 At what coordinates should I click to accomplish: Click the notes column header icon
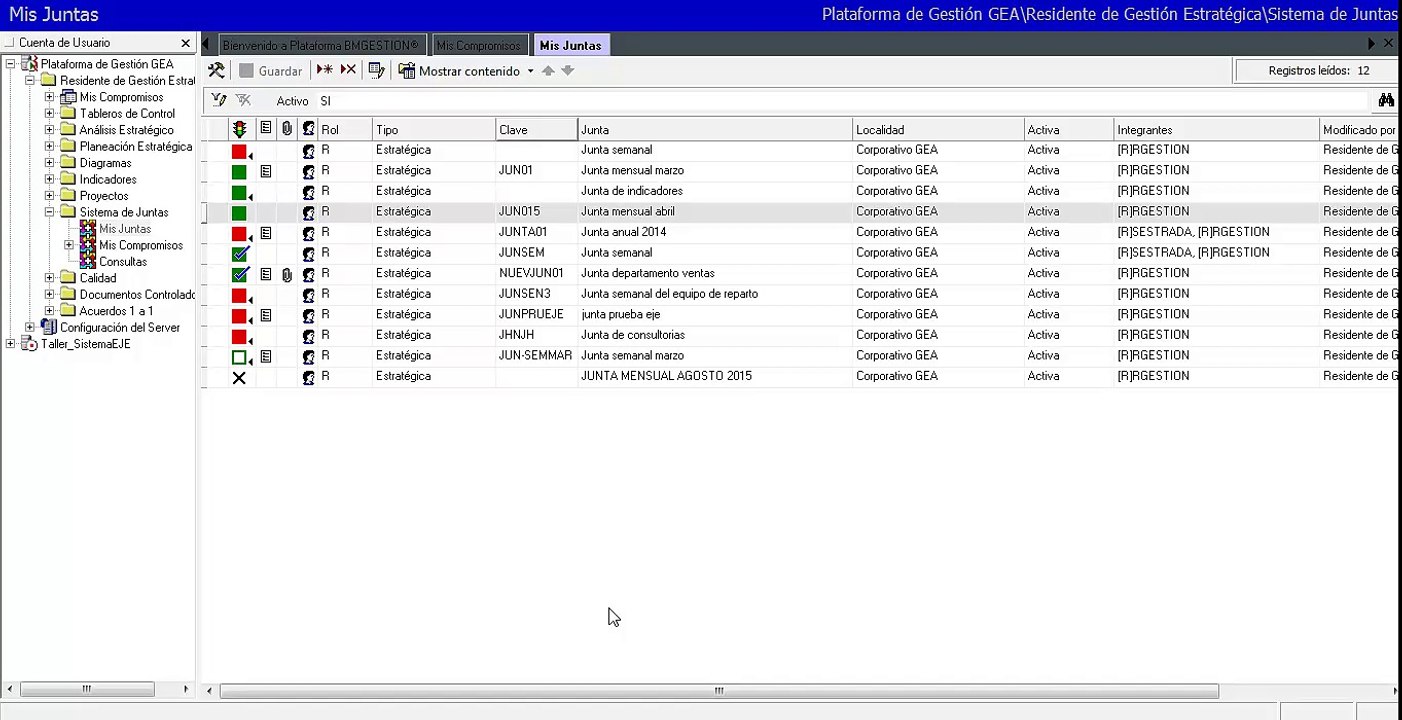click(x=265, y=129)
